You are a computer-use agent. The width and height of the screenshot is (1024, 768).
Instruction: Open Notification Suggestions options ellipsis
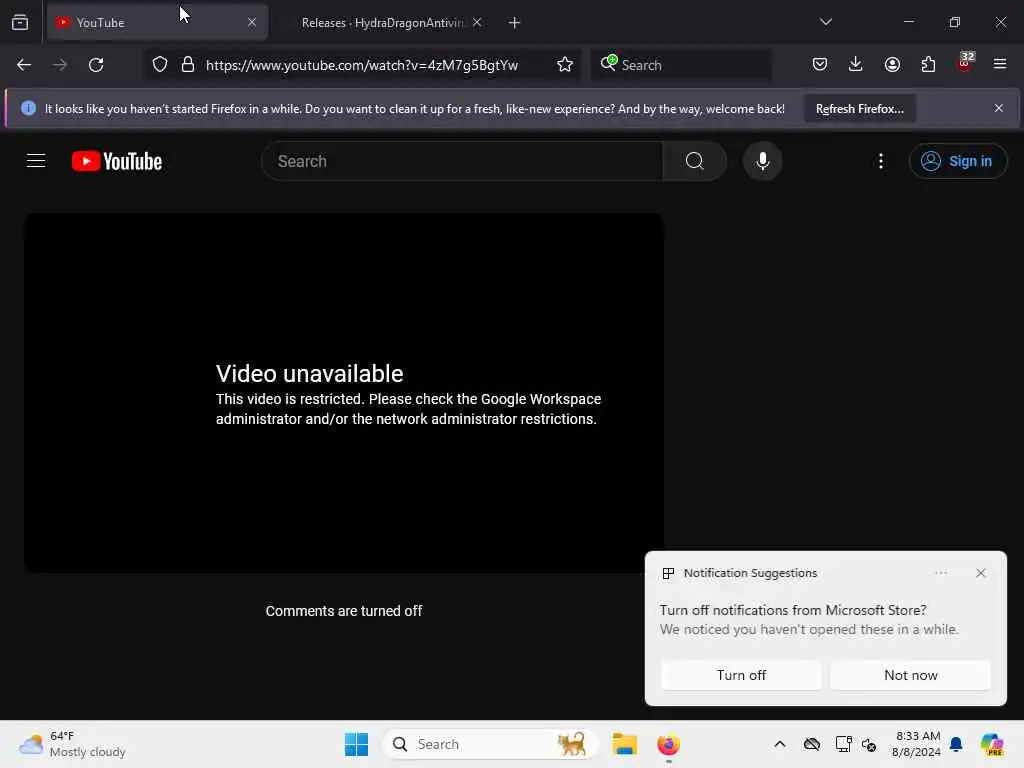(940, 573)
